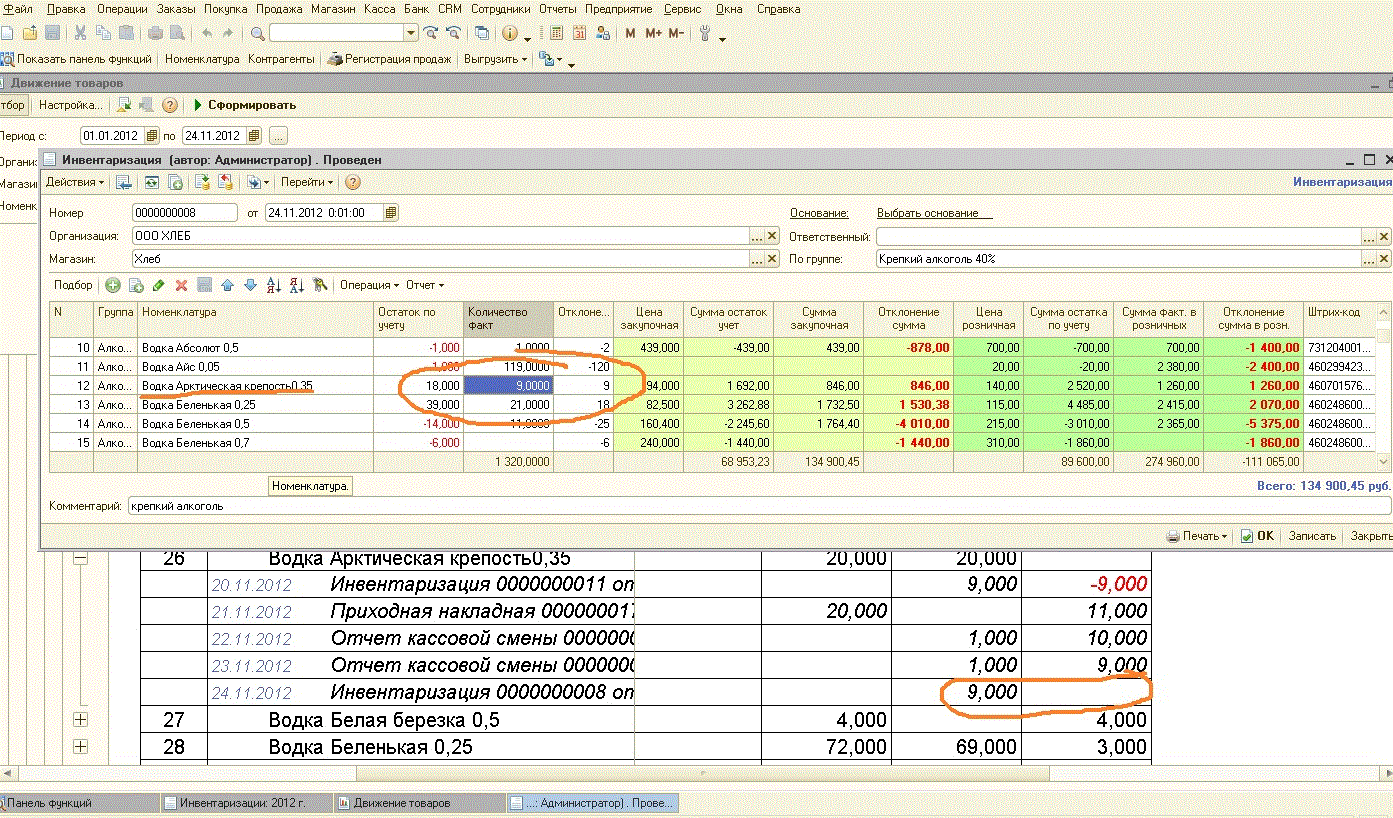Click the Undo arrow icon
Screen dimensions: 1393x818
pyautogui.click(x=207, y=33)
